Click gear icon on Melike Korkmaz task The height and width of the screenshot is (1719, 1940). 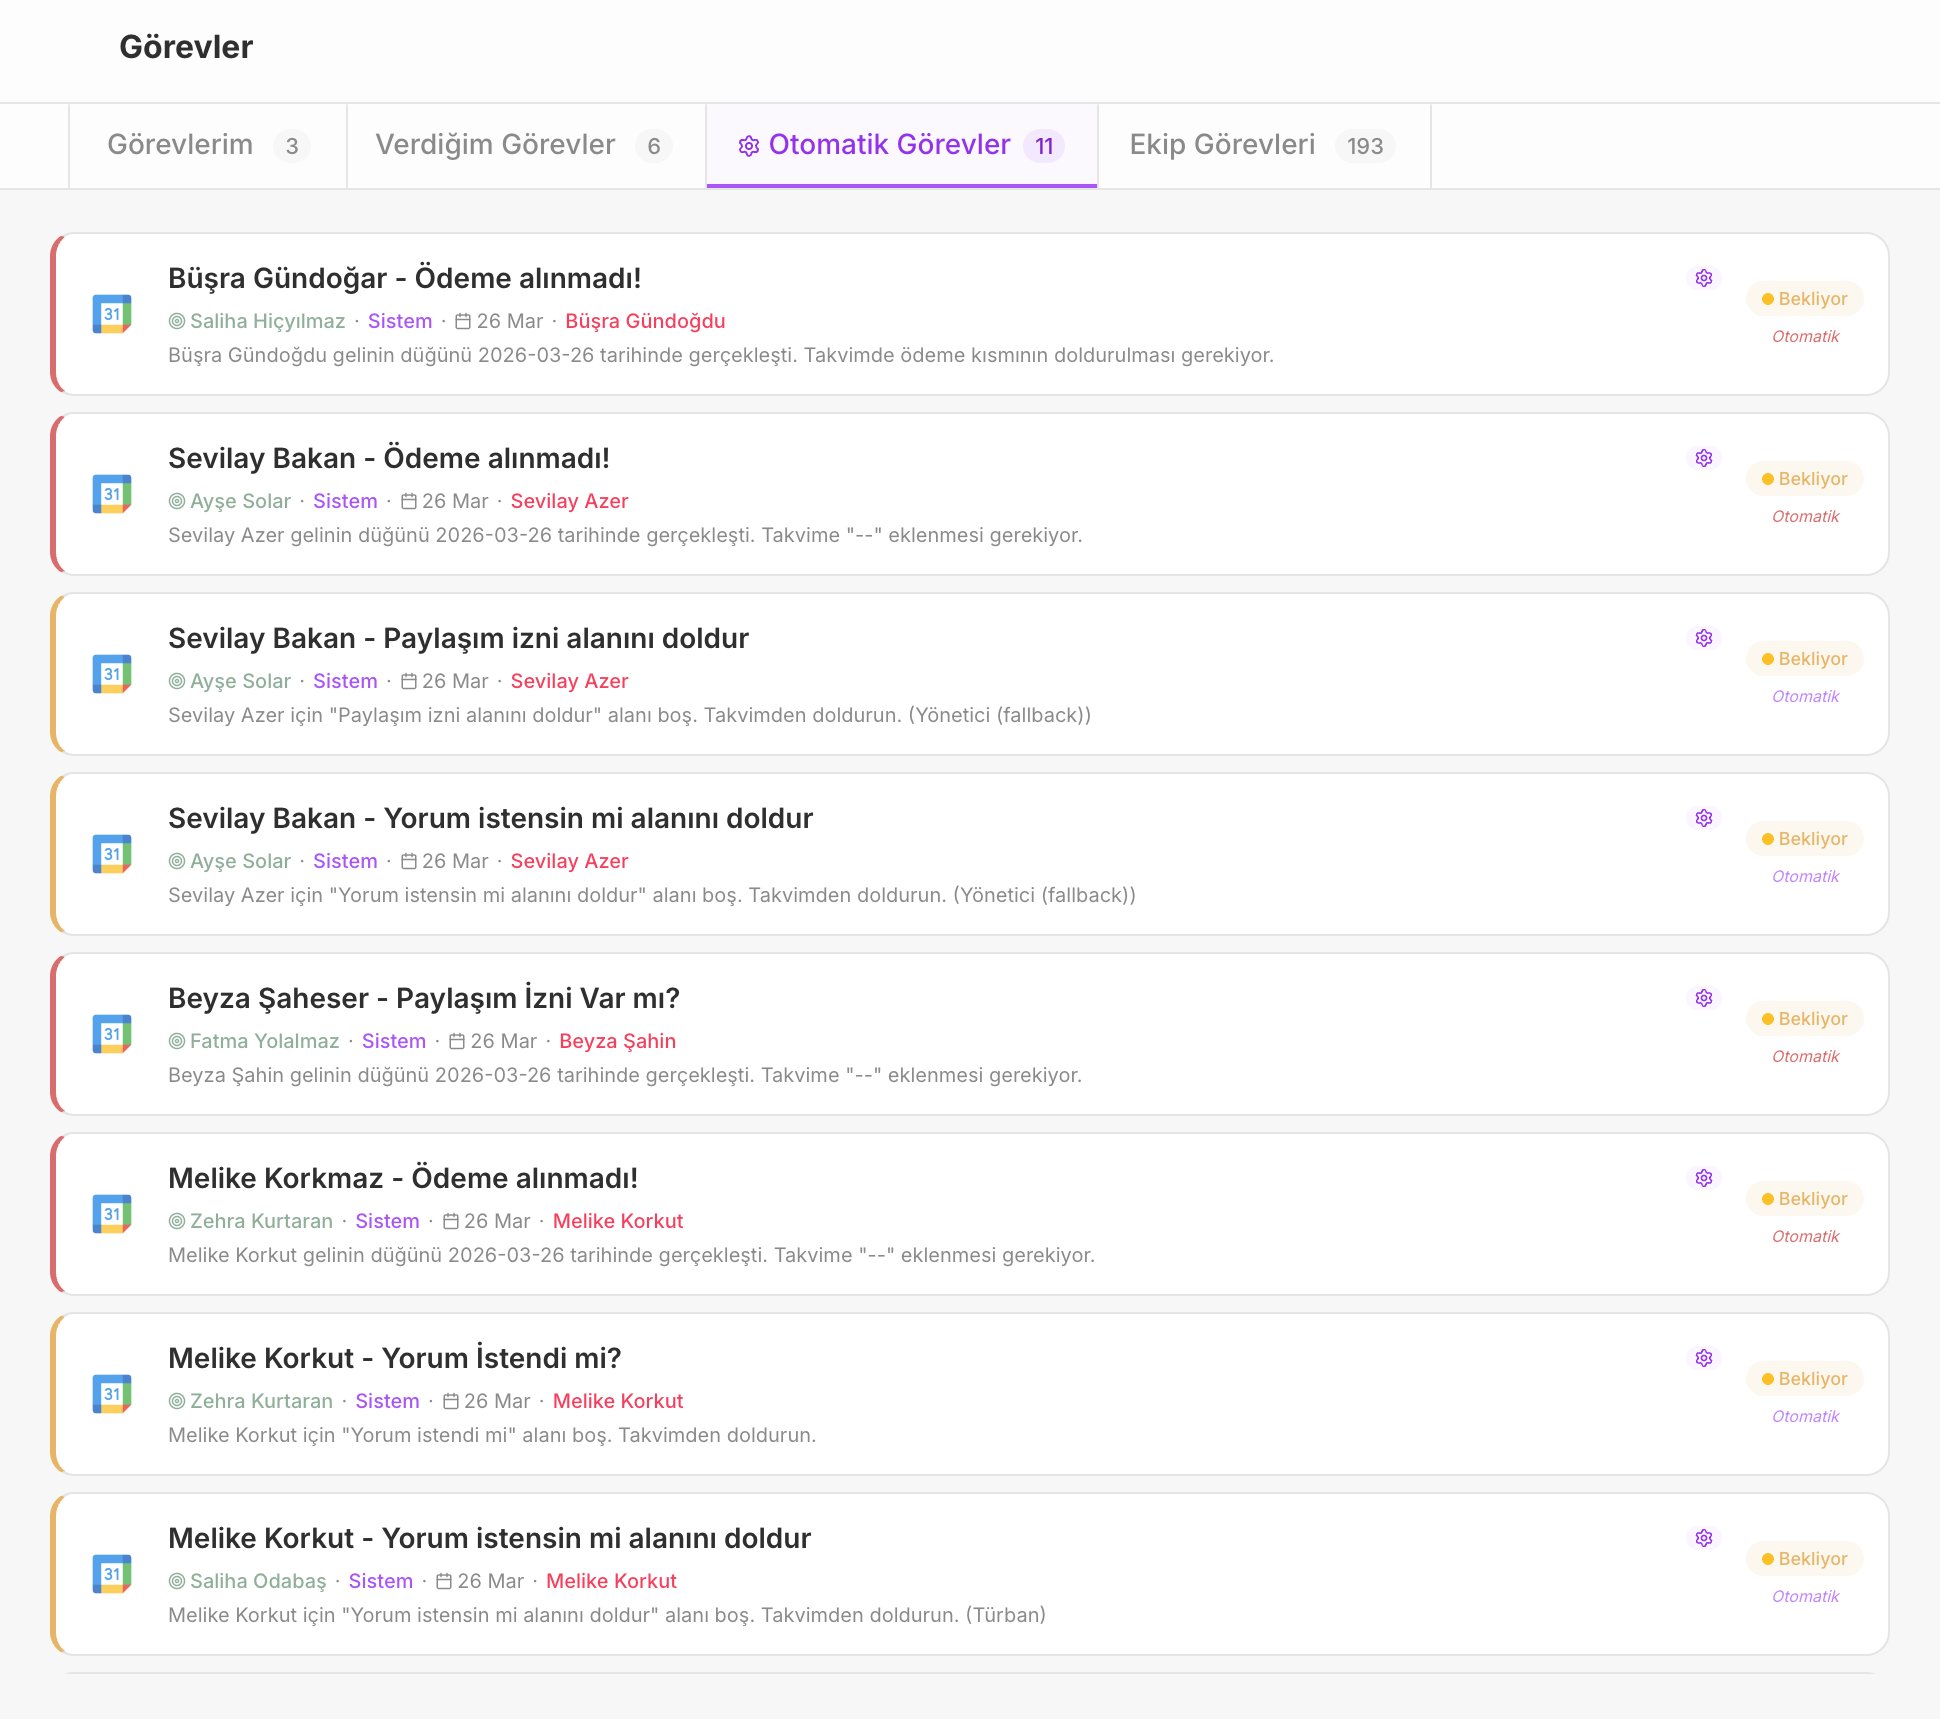[x=1704, y=1178]
